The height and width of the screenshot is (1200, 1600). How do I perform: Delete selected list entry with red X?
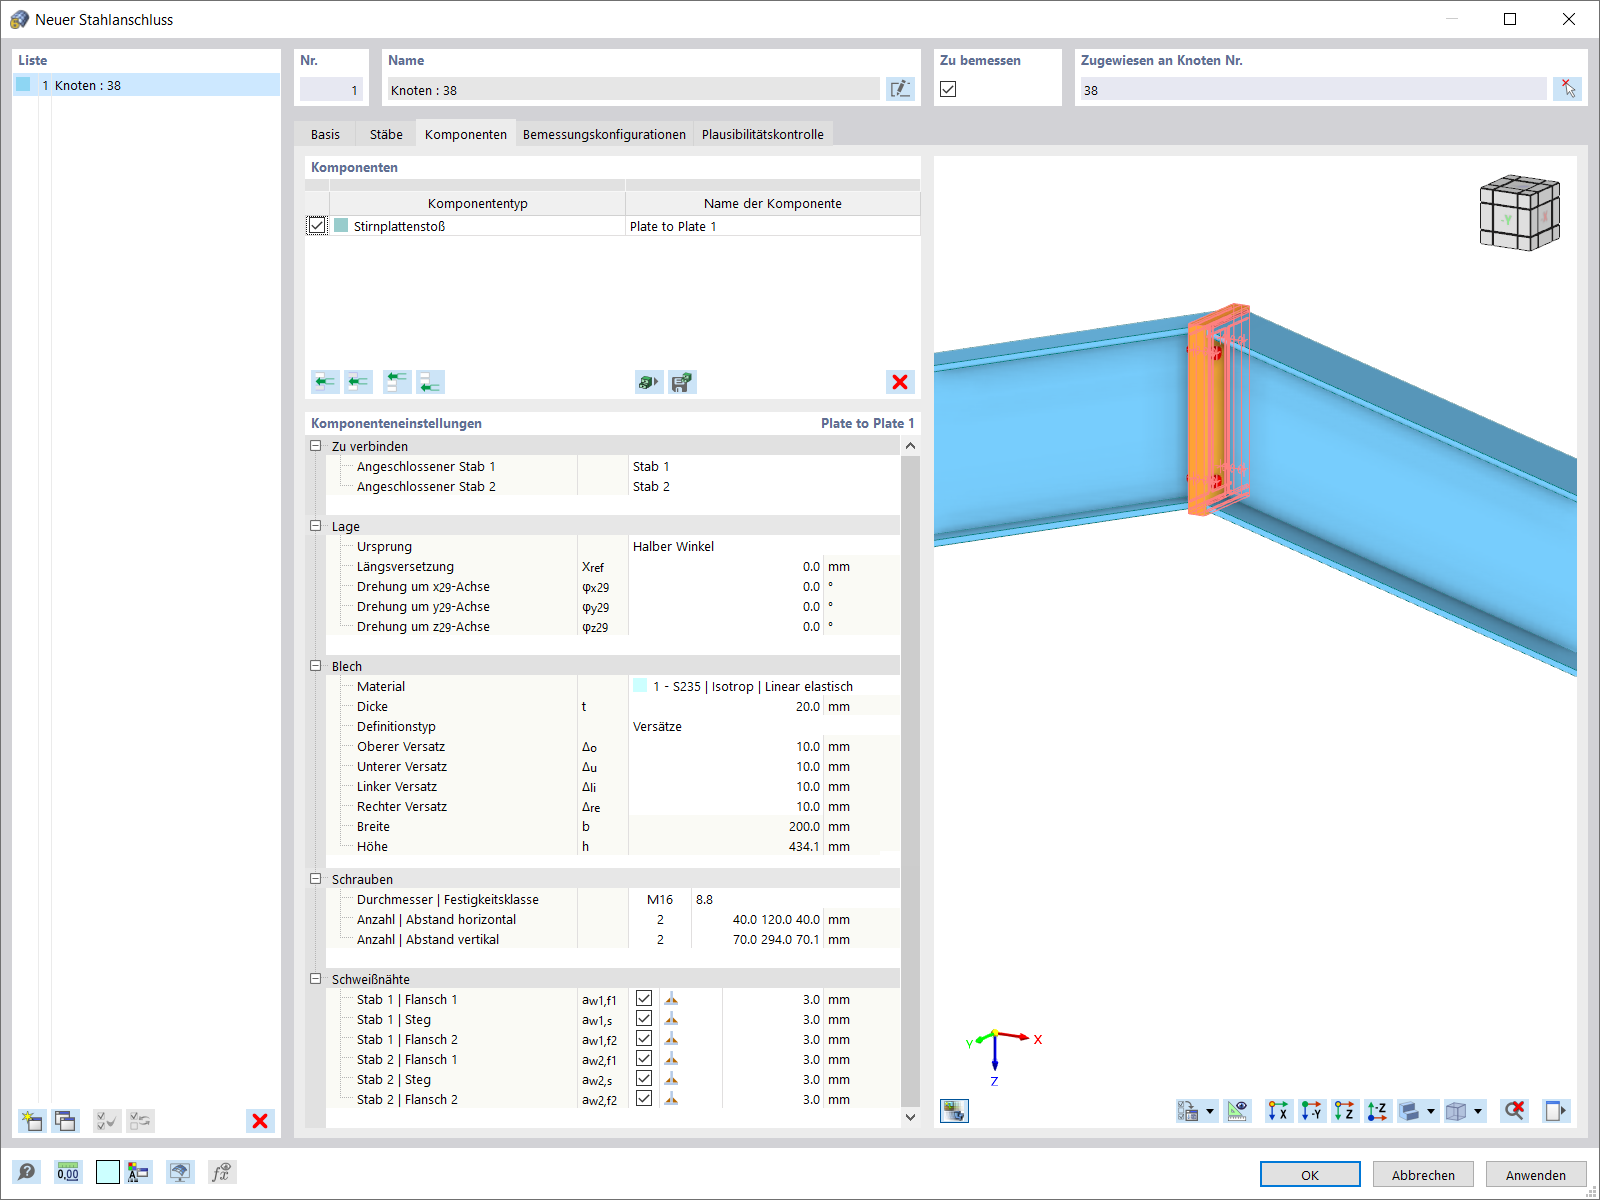click(260, 1120)
